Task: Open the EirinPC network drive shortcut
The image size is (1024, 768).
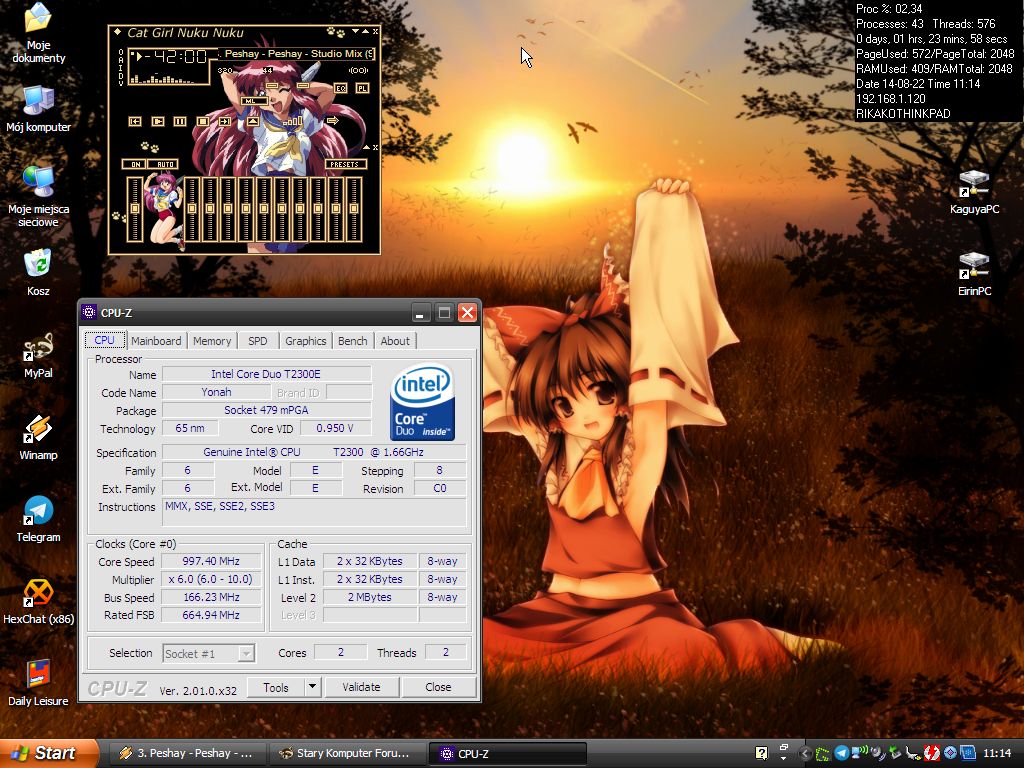Action: pos(974,274)
